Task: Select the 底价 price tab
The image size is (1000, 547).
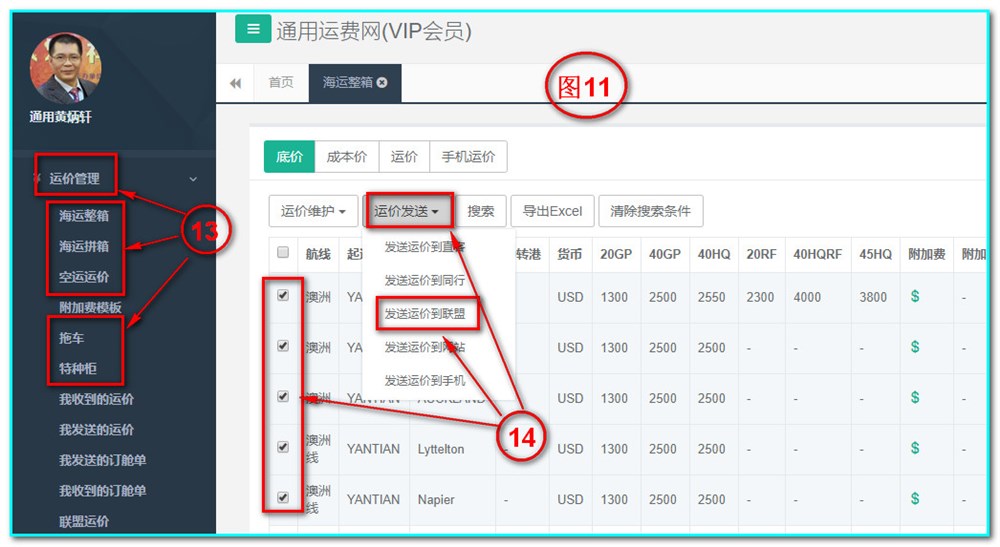Action: coord(290,157)
